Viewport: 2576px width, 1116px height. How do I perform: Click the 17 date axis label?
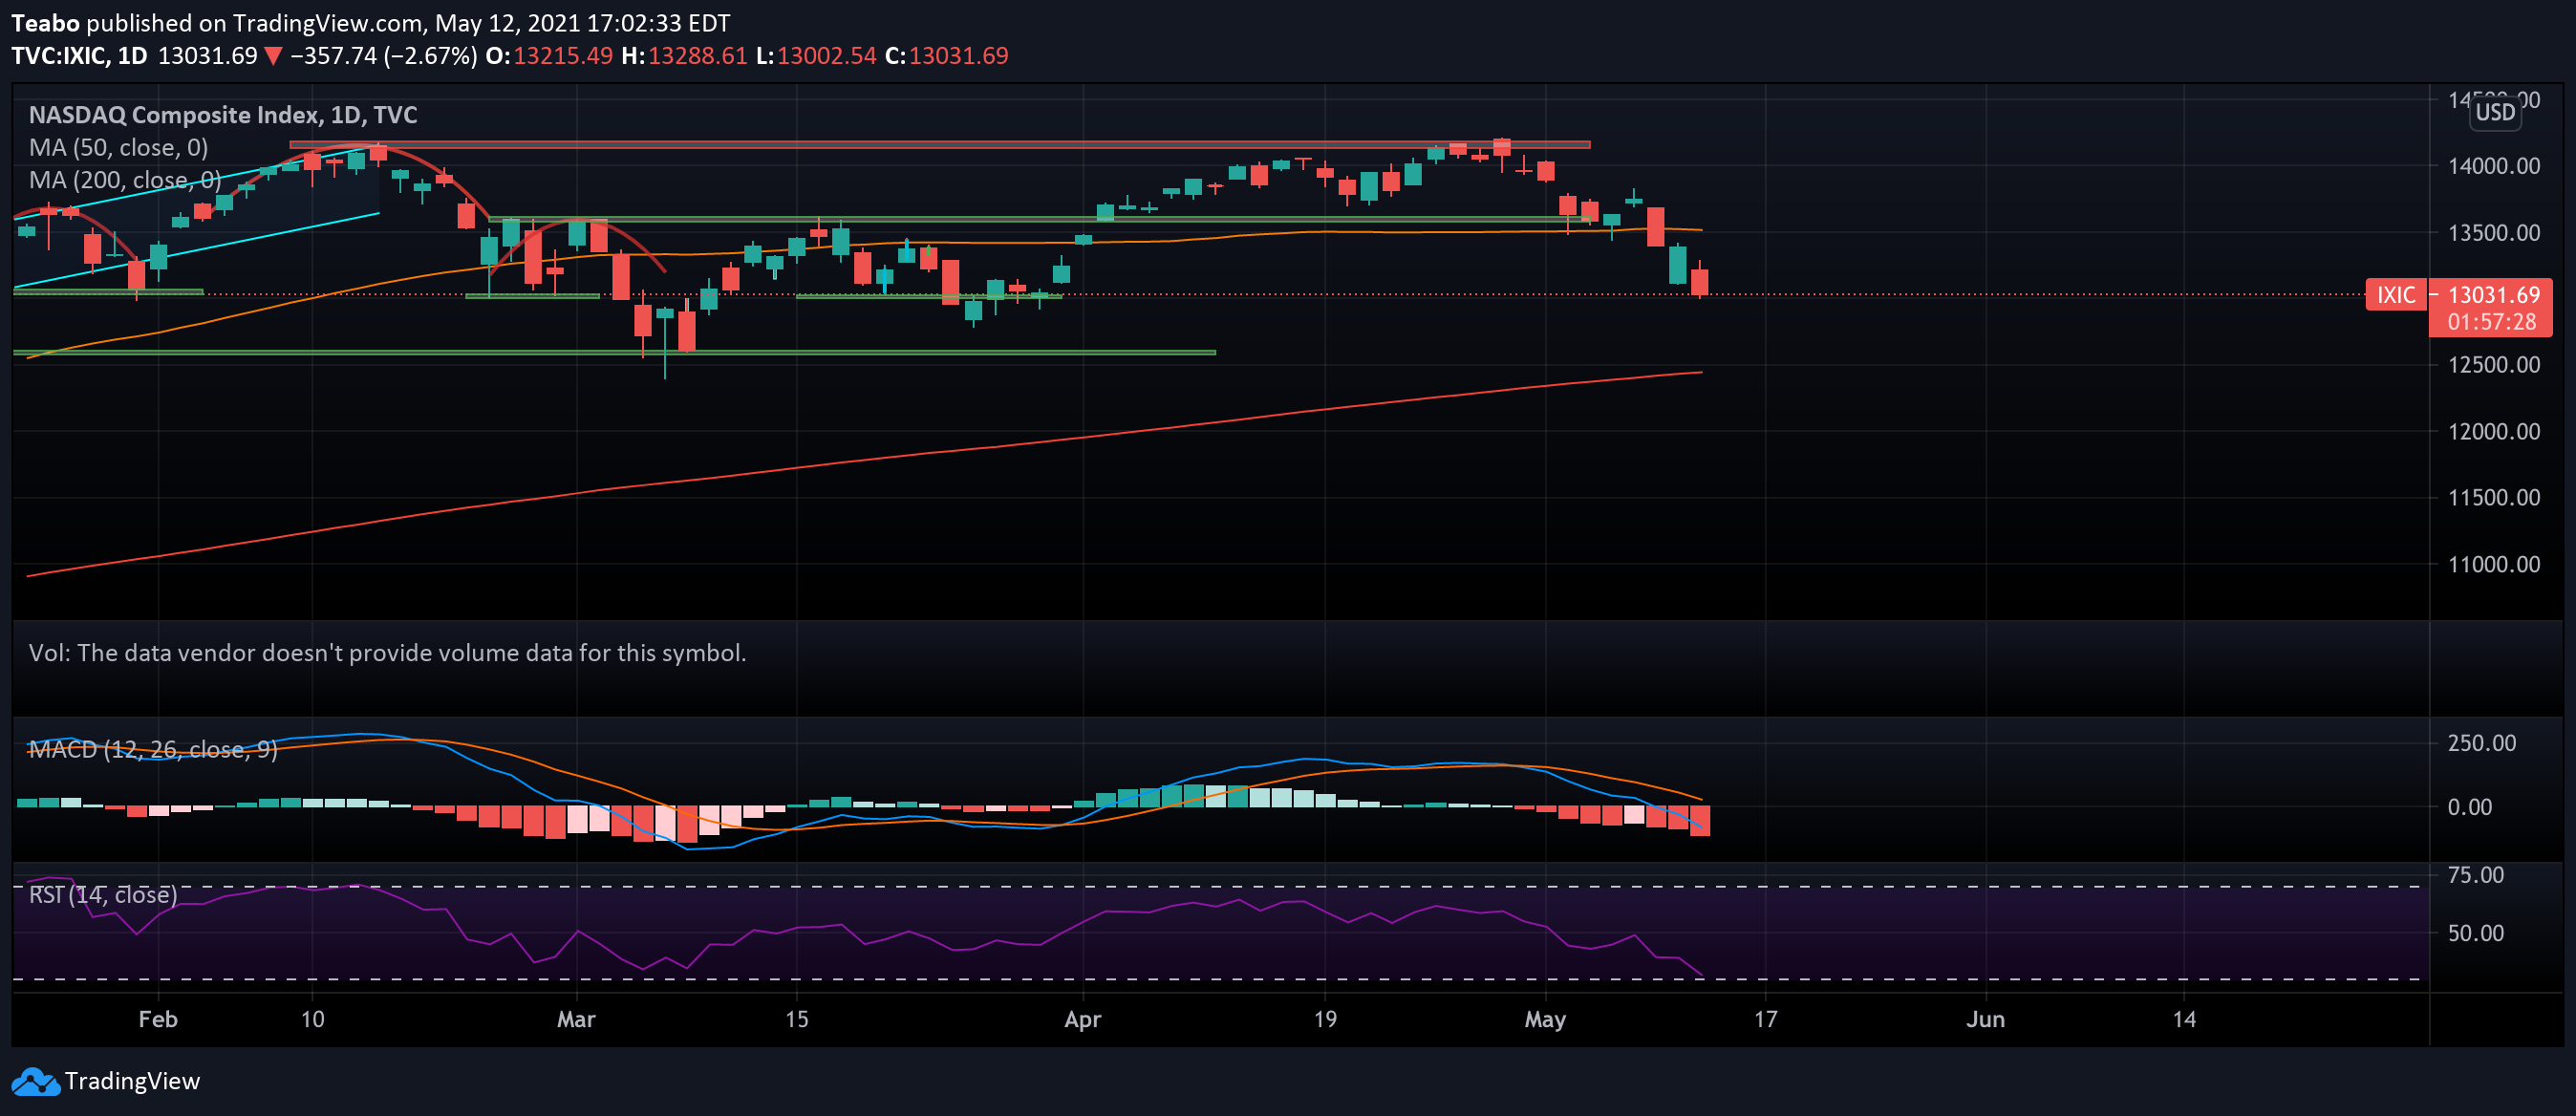(1766, 1019)
